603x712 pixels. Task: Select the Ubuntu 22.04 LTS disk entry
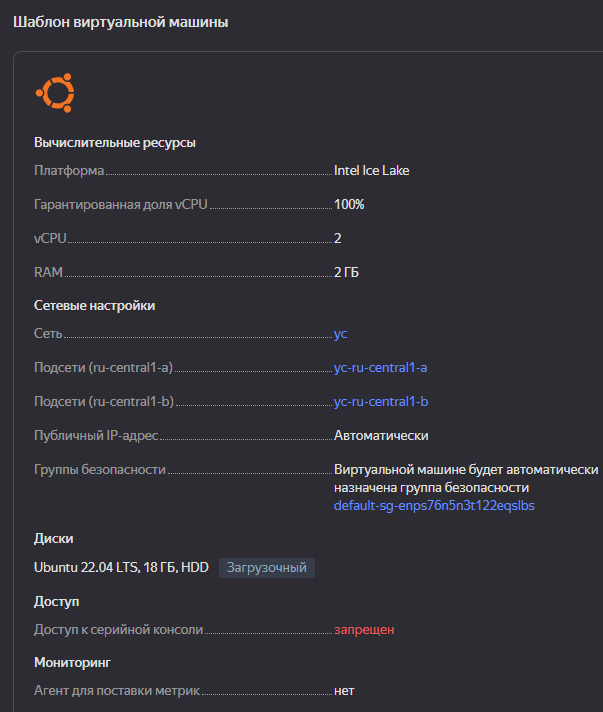121,567
